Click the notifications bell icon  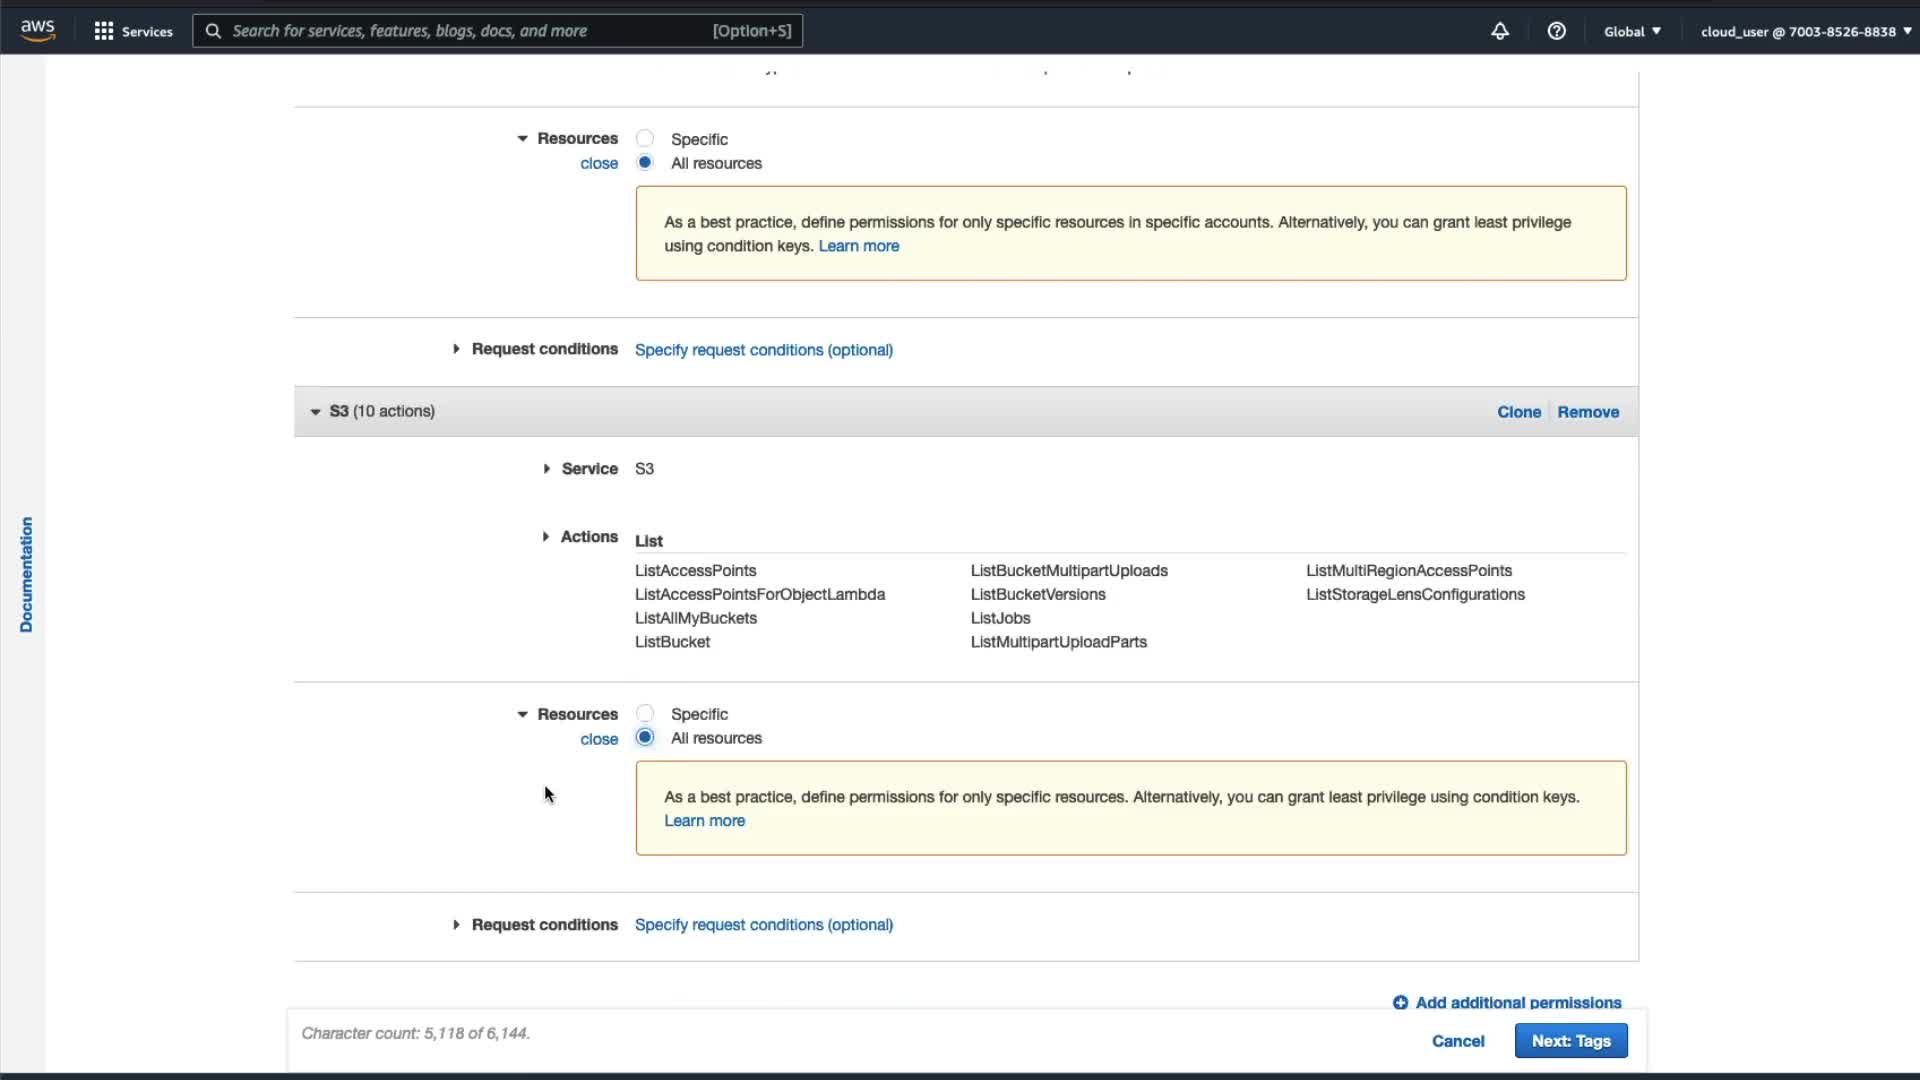(1499, 31)
